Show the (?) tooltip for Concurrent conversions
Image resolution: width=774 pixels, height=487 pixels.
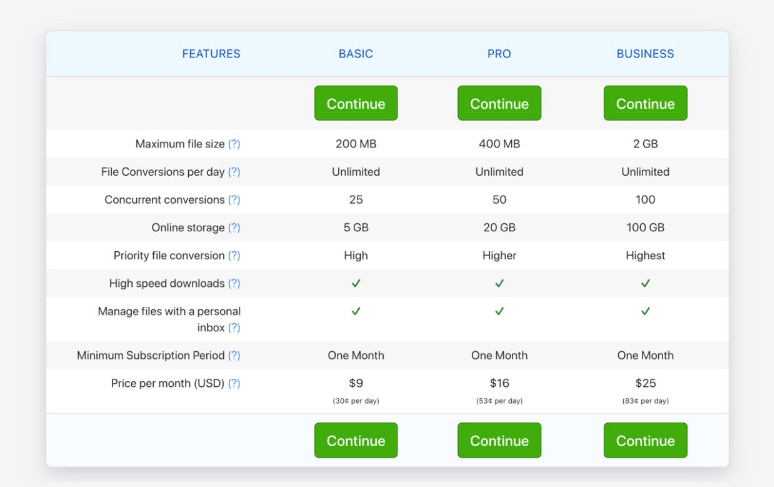234,200
